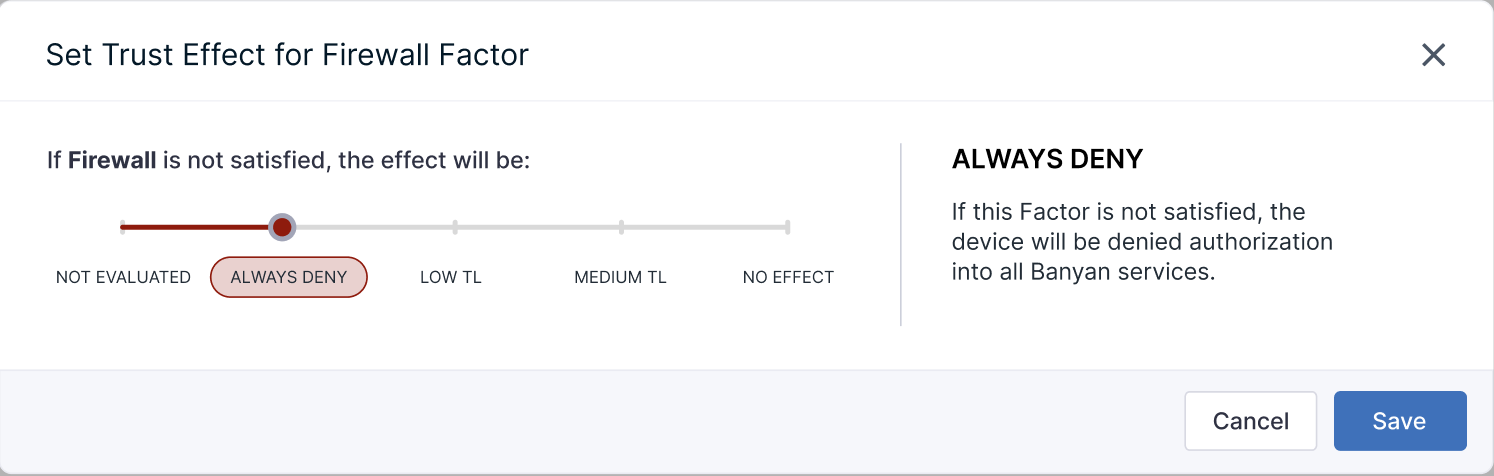This screenshot has height=476, width=1494.
Task: Choose the MEDIUM TL effect label
Action: (x=620, y=277)
